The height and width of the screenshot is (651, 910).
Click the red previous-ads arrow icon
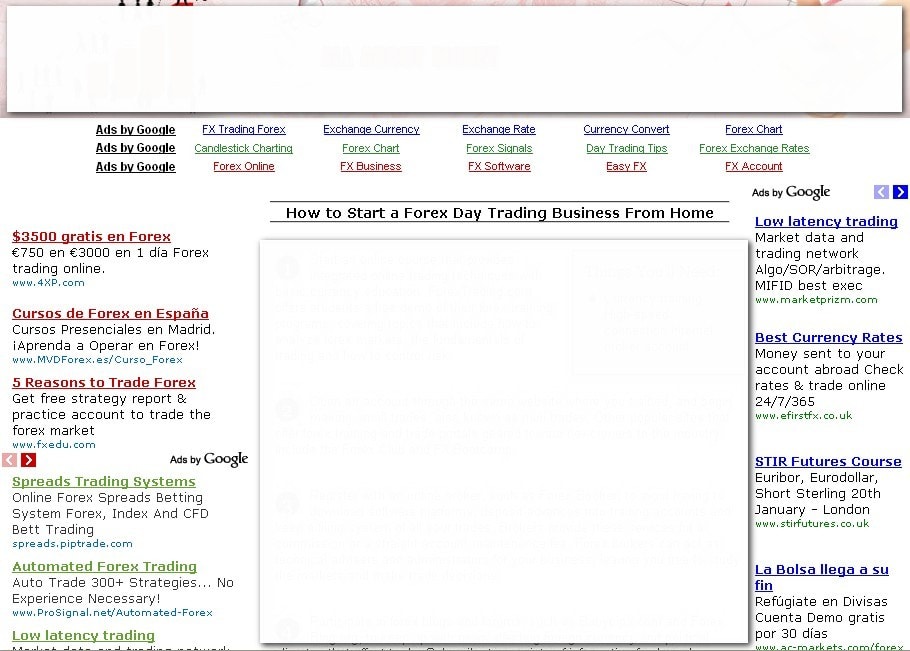9,460
